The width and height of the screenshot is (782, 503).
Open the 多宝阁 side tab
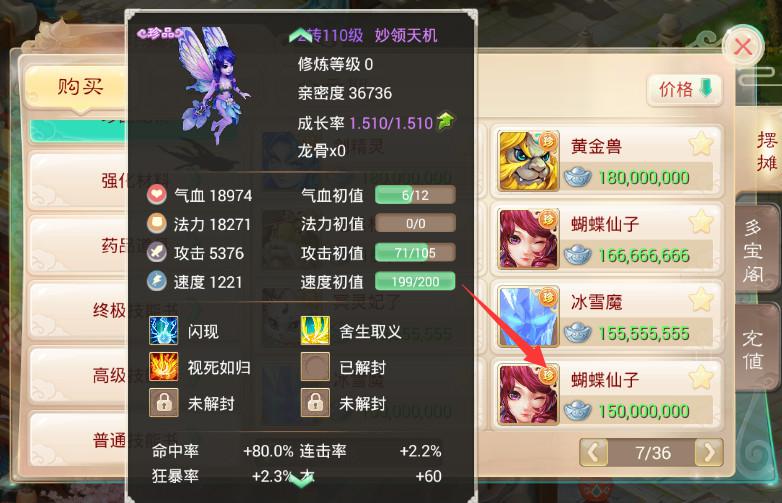pos(754,249)
